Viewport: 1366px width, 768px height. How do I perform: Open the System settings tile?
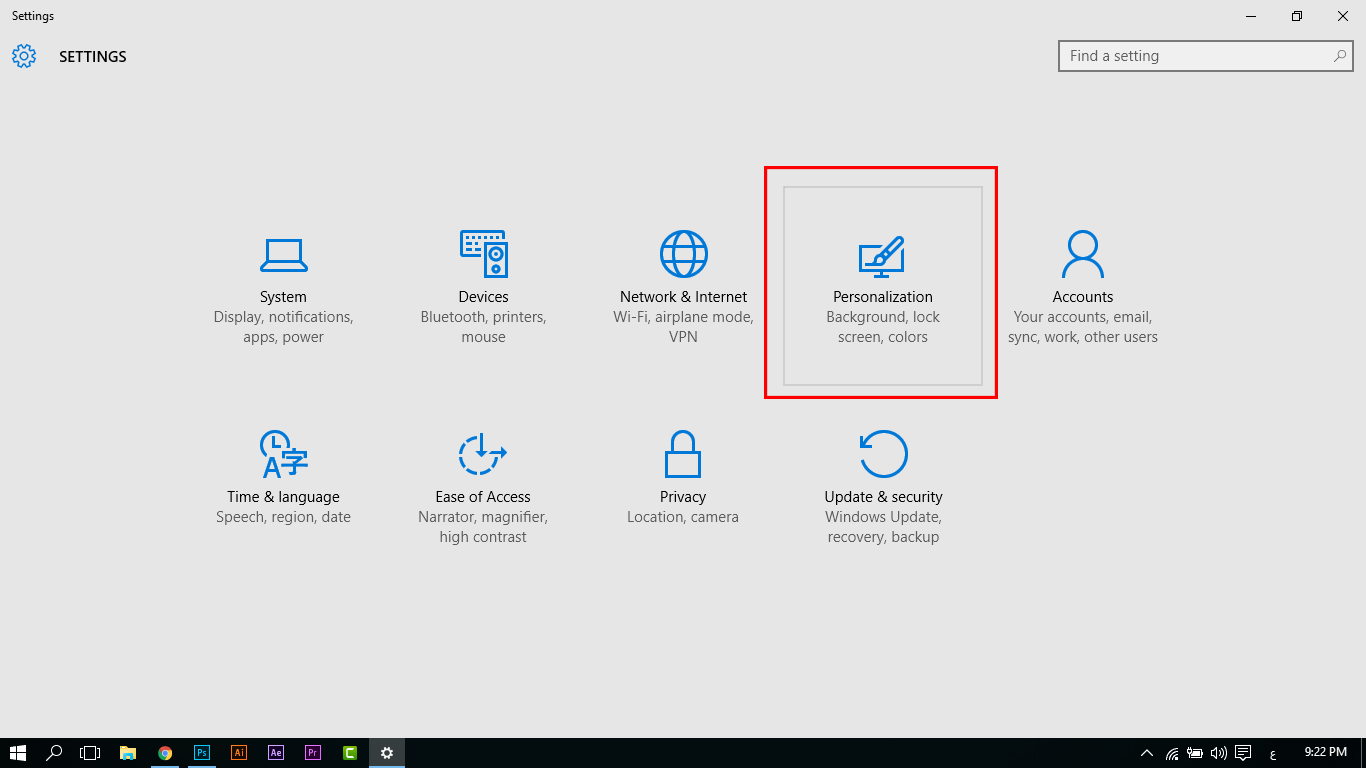pos(283,287)
